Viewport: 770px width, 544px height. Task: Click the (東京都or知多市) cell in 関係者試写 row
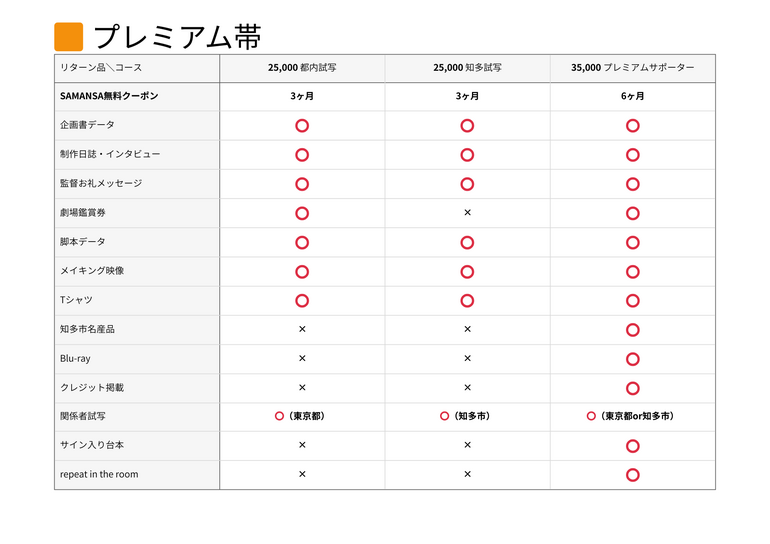pyautogui.click(x=631, y=416)
